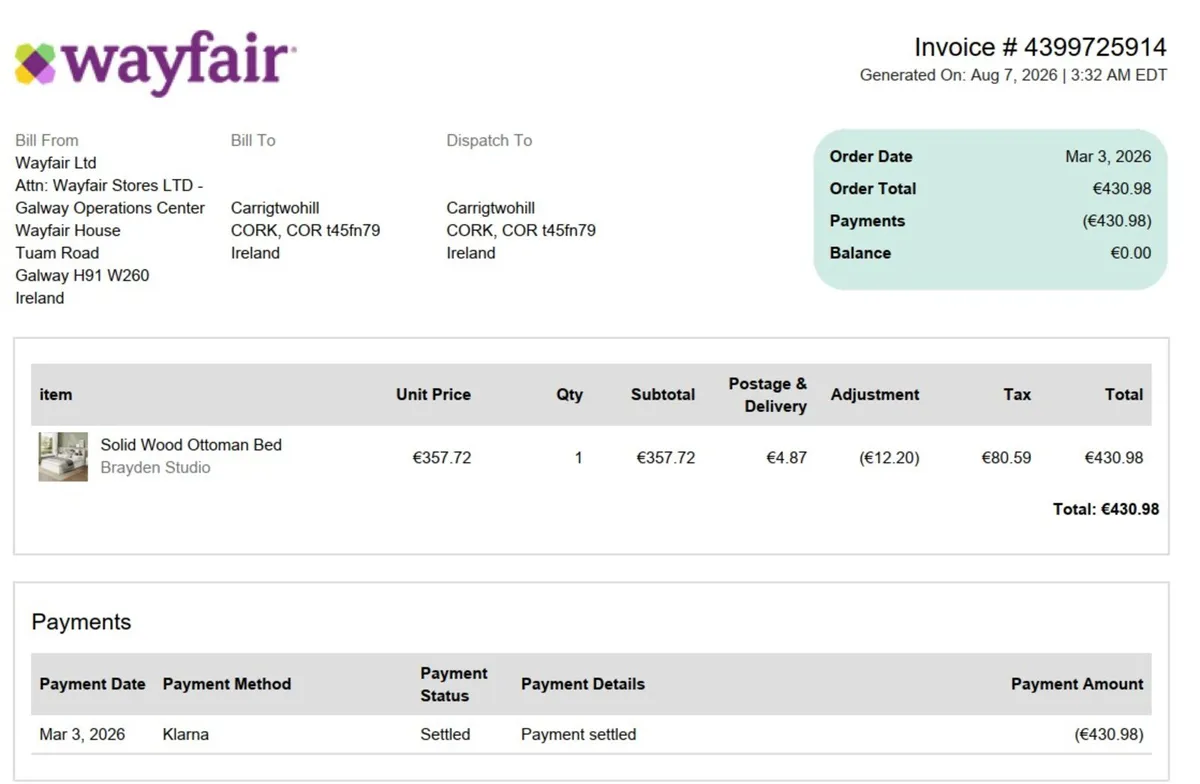Click the Generated On date line
The width and height of the screenshot is (1200, 784).
tap(1013, 75)
